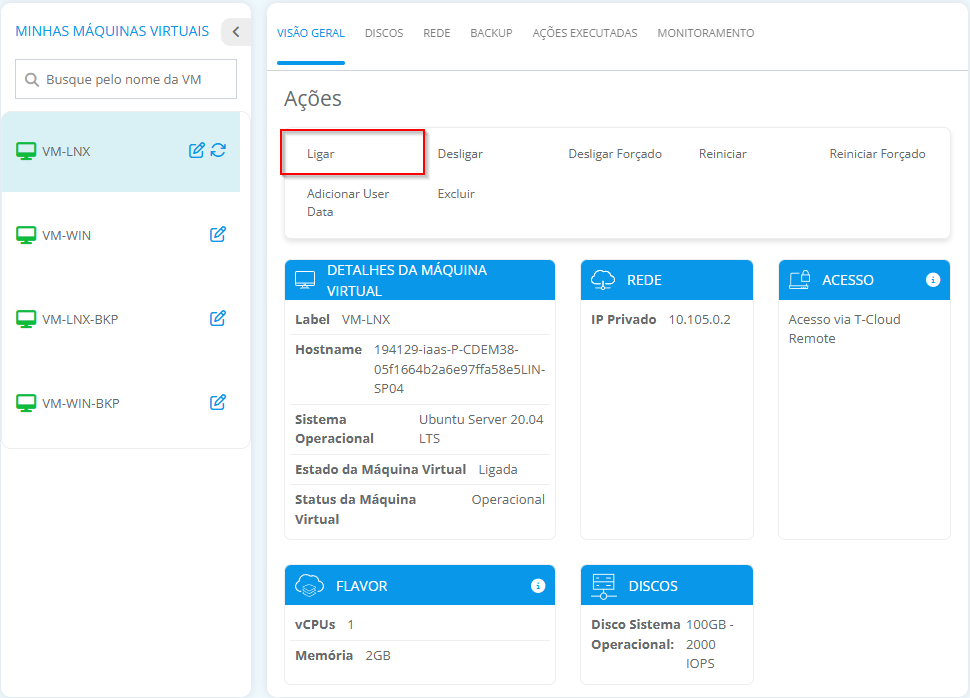Image resolution: width=970 pixels, height=698 pixels.
Task: Click Adicionar User Data action
Action: tap(348, 202)
